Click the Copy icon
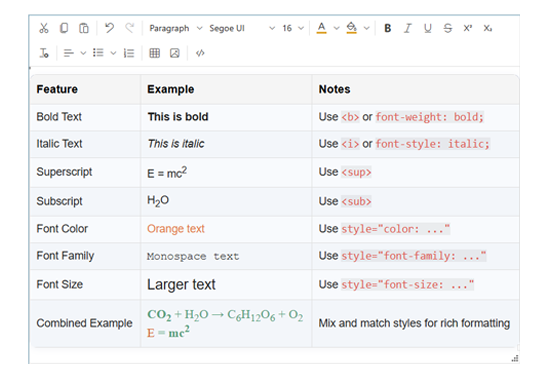This screenshot has height=380, width=550. [64, 28]
